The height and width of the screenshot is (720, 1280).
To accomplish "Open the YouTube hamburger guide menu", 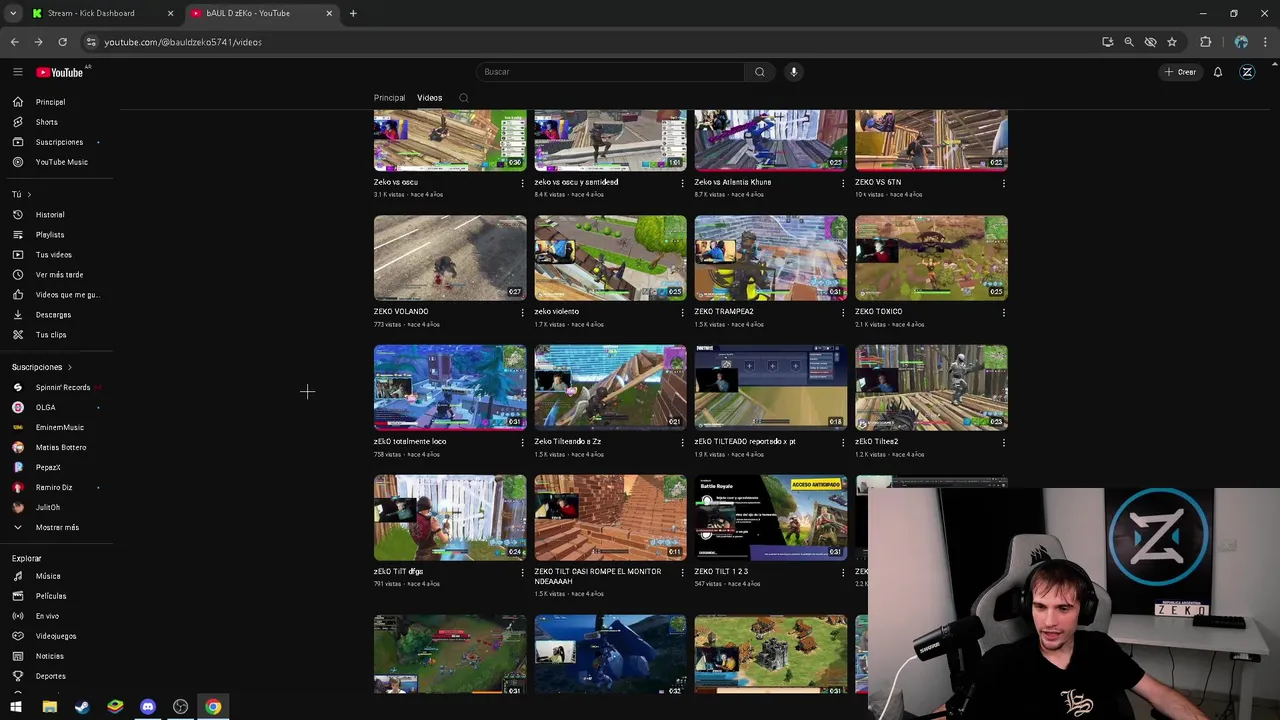I will pos(18,72).
